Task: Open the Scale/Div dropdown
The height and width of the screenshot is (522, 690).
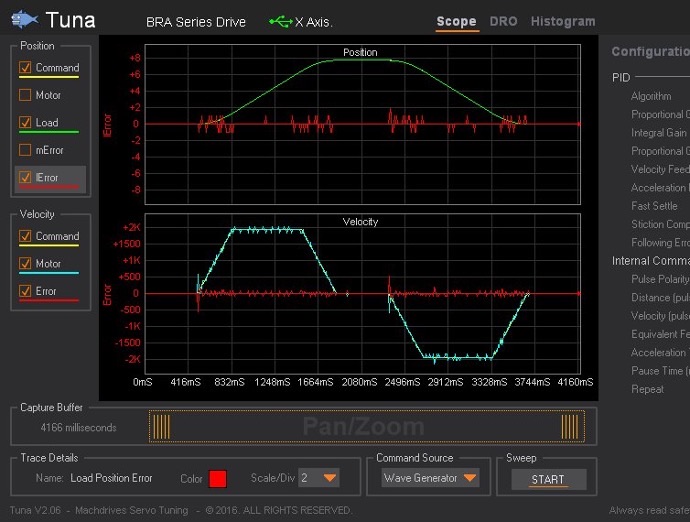Action: 319,478
